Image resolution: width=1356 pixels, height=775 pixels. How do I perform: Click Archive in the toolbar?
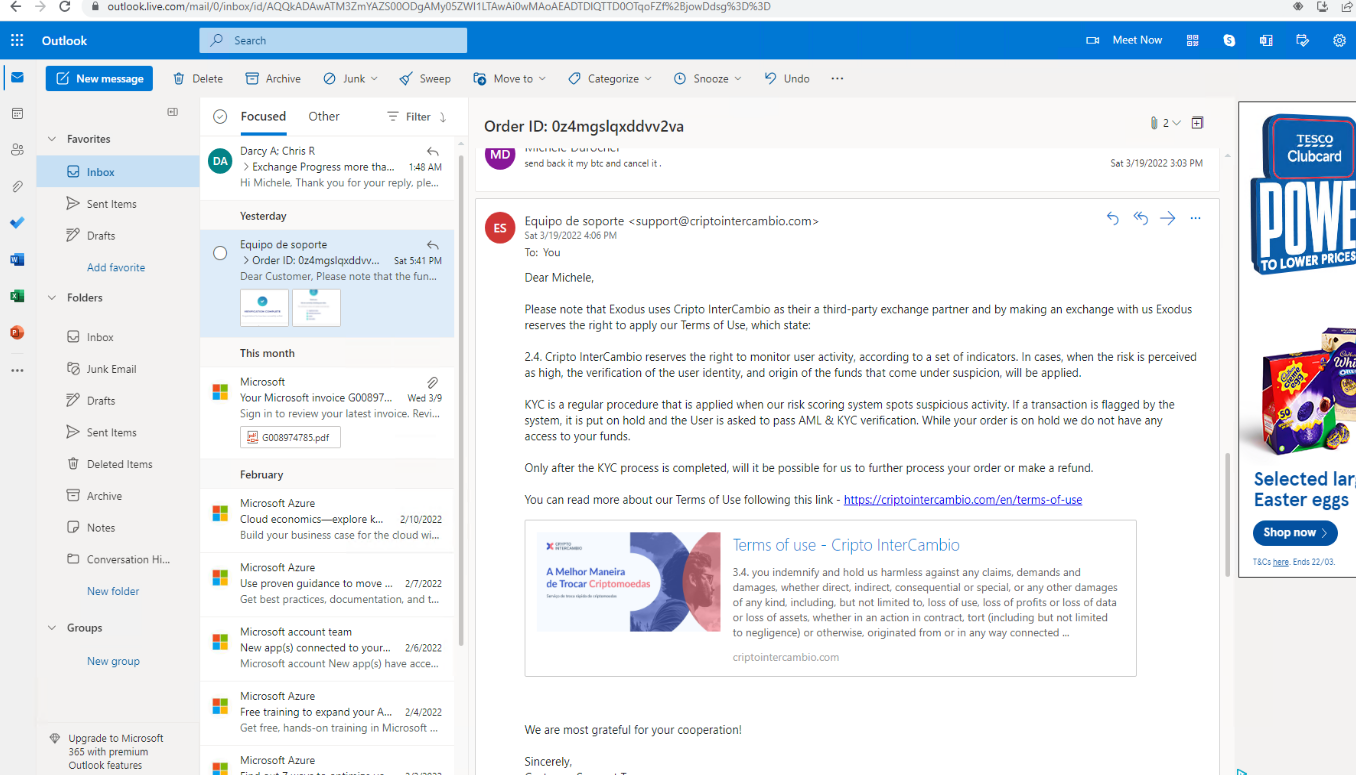tap(273, 79)
